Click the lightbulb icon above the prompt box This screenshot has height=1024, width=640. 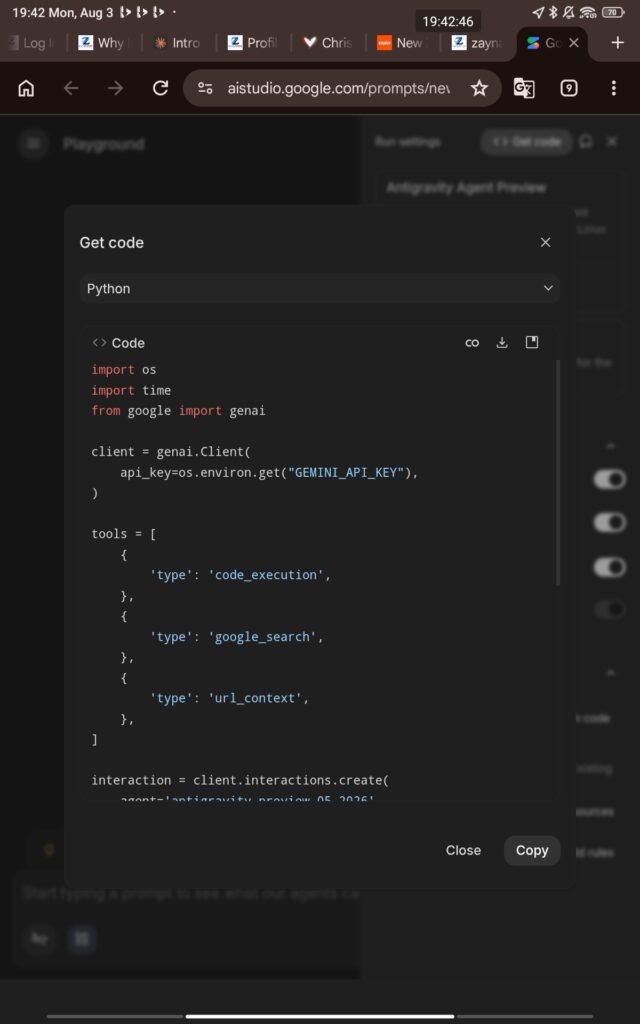(48, 850)
